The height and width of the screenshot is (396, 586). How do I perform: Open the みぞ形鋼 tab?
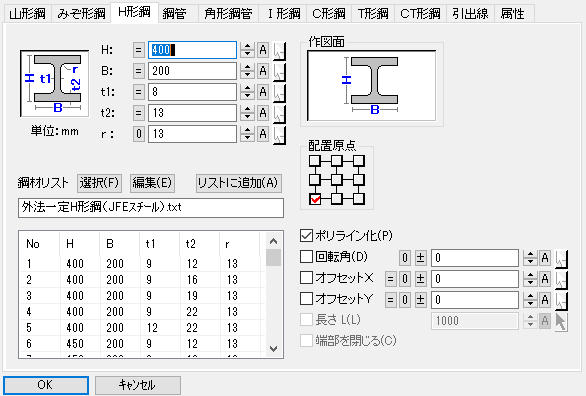click(x=81, y=14)
